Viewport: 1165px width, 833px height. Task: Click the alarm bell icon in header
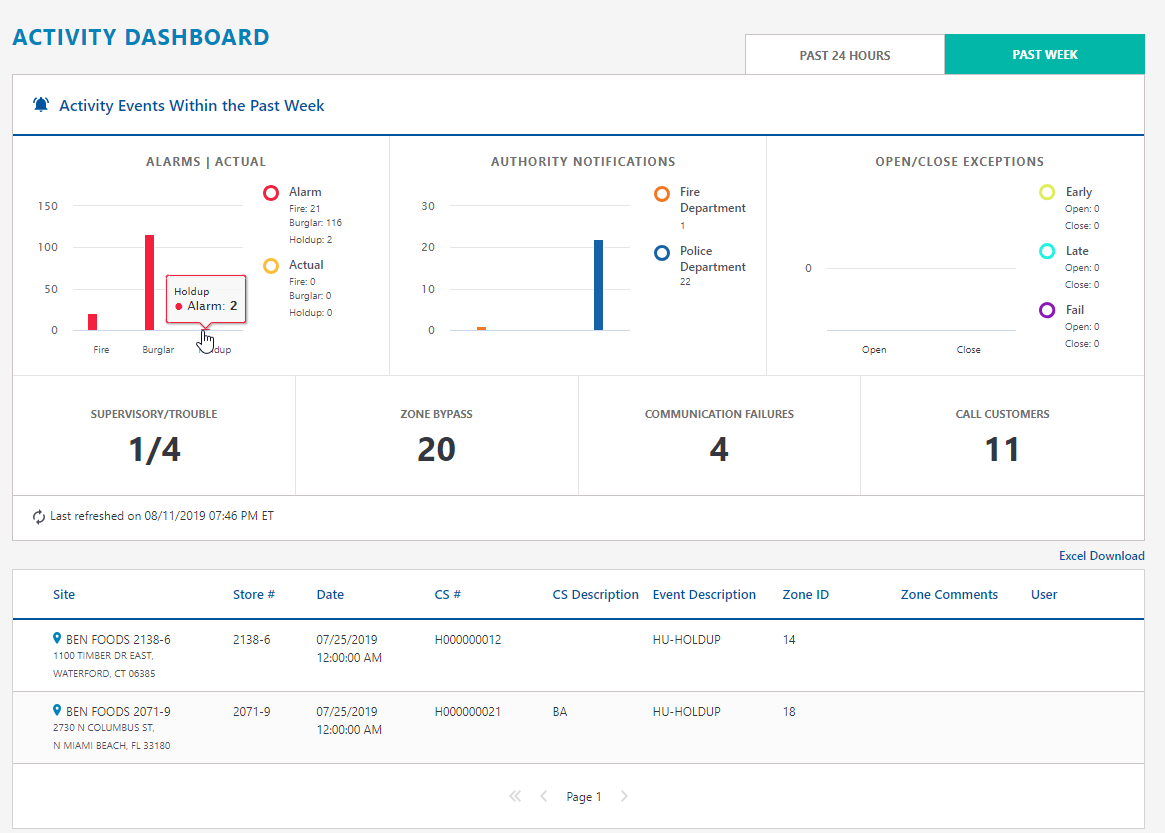coord(41,105)
